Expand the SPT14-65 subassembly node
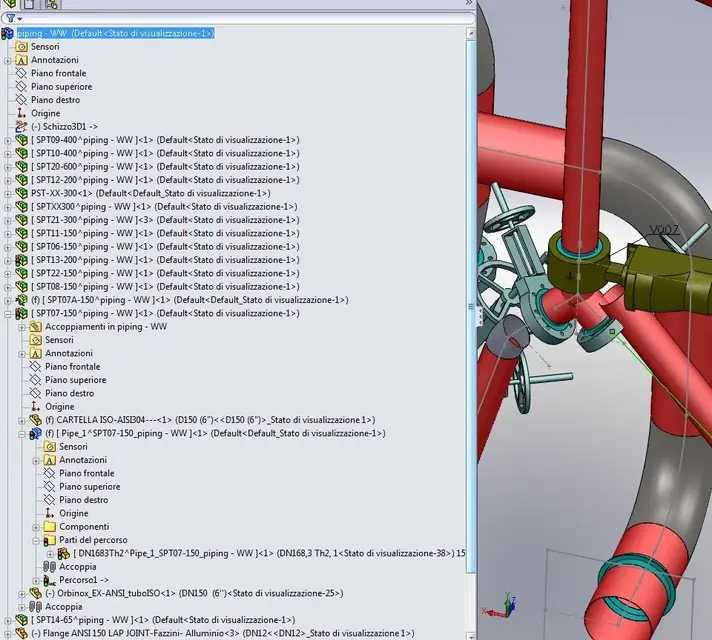 8,620
